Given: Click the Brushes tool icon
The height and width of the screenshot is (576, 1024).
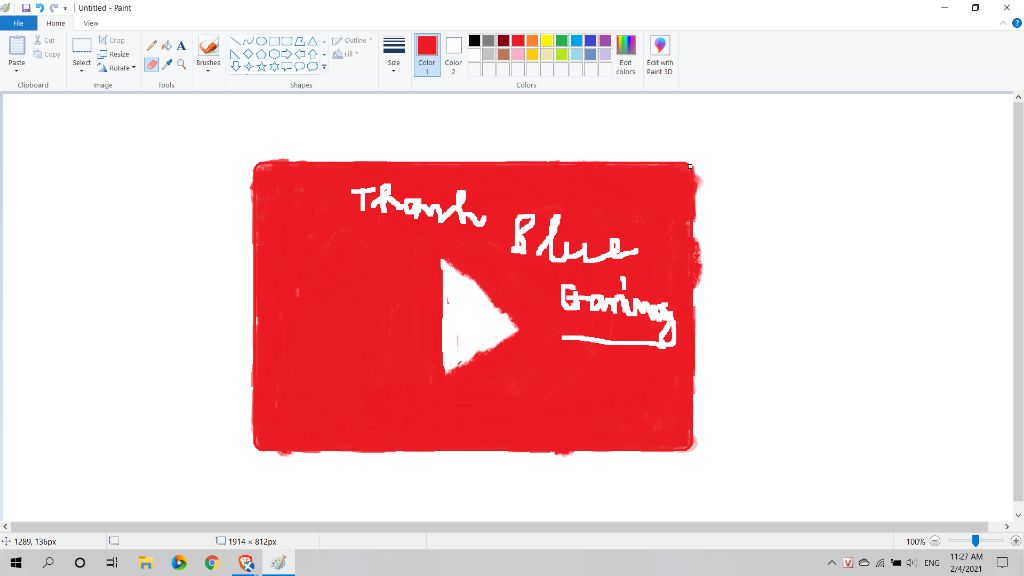Looking at the screenshot, I should pos(208,46).
